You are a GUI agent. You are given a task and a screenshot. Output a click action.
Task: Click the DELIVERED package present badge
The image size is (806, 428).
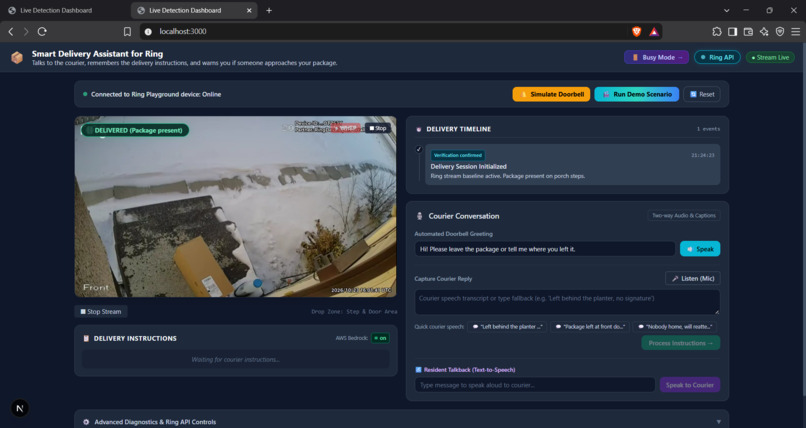(135, 130)
